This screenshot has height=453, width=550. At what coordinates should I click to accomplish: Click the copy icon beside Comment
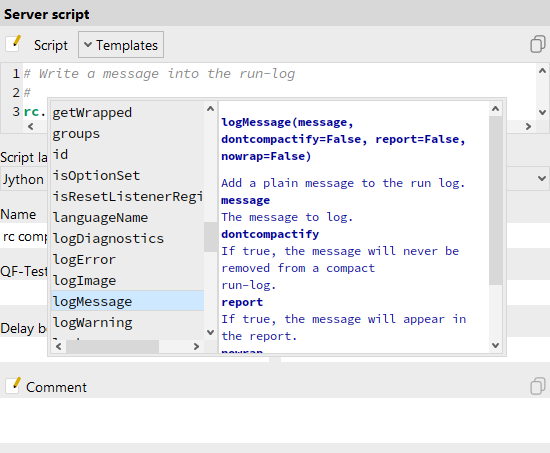[537, 386]
